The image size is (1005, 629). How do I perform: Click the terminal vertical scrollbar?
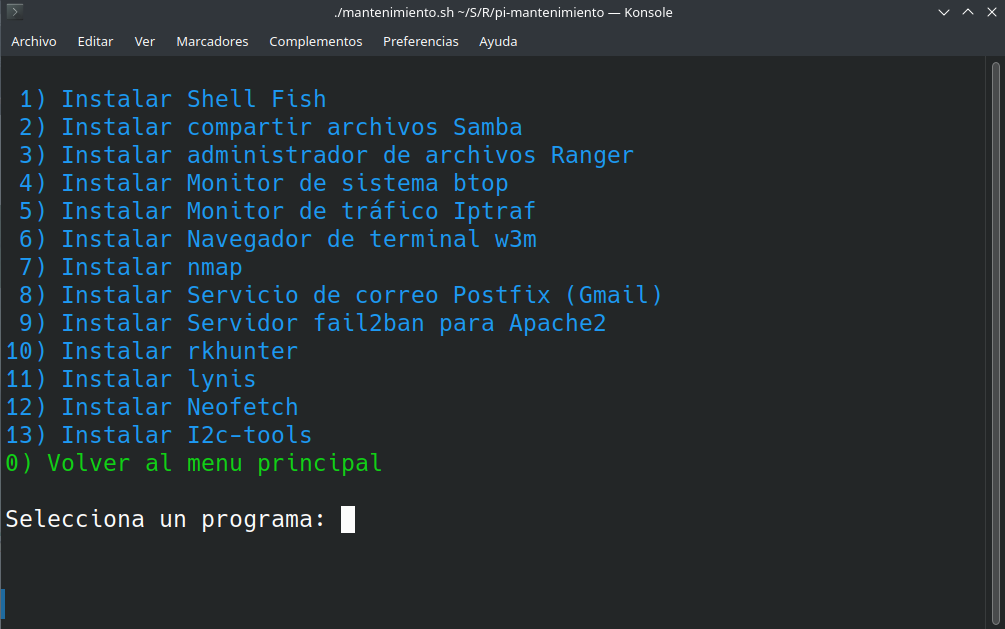995,343
